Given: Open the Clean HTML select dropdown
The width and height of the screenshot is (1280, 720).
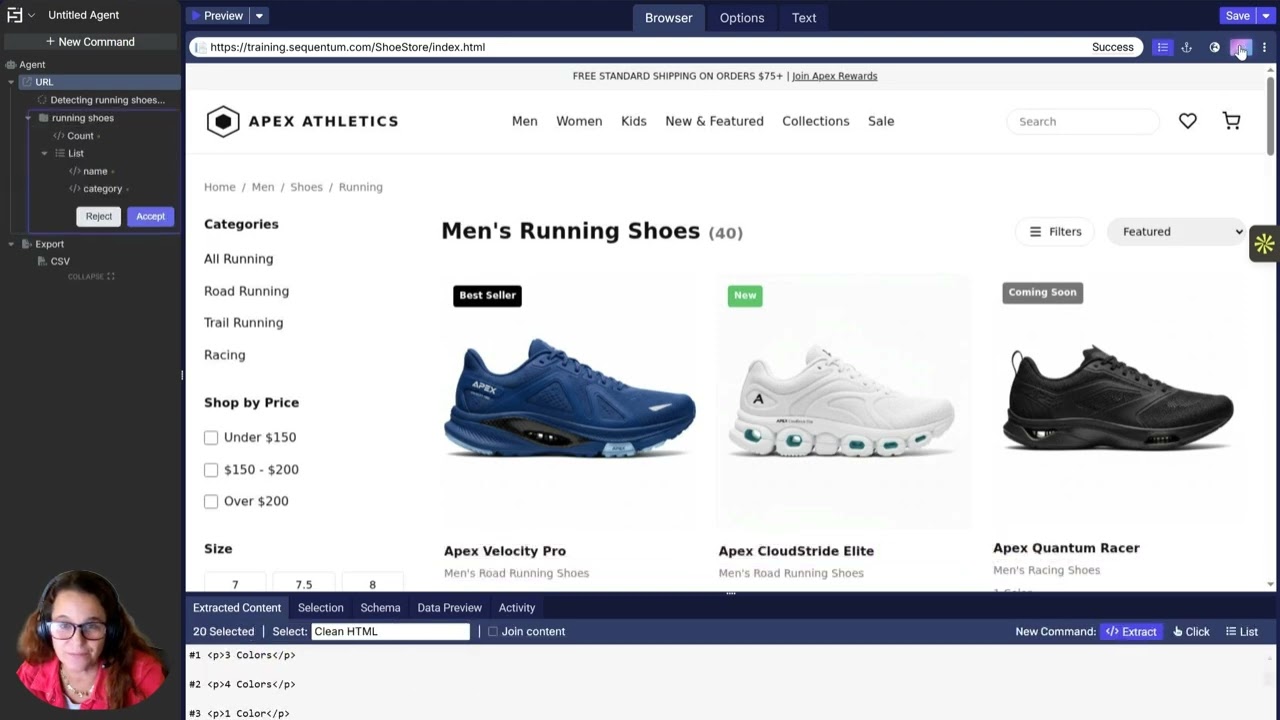Looking at the screenshot, I should point(390,632).
